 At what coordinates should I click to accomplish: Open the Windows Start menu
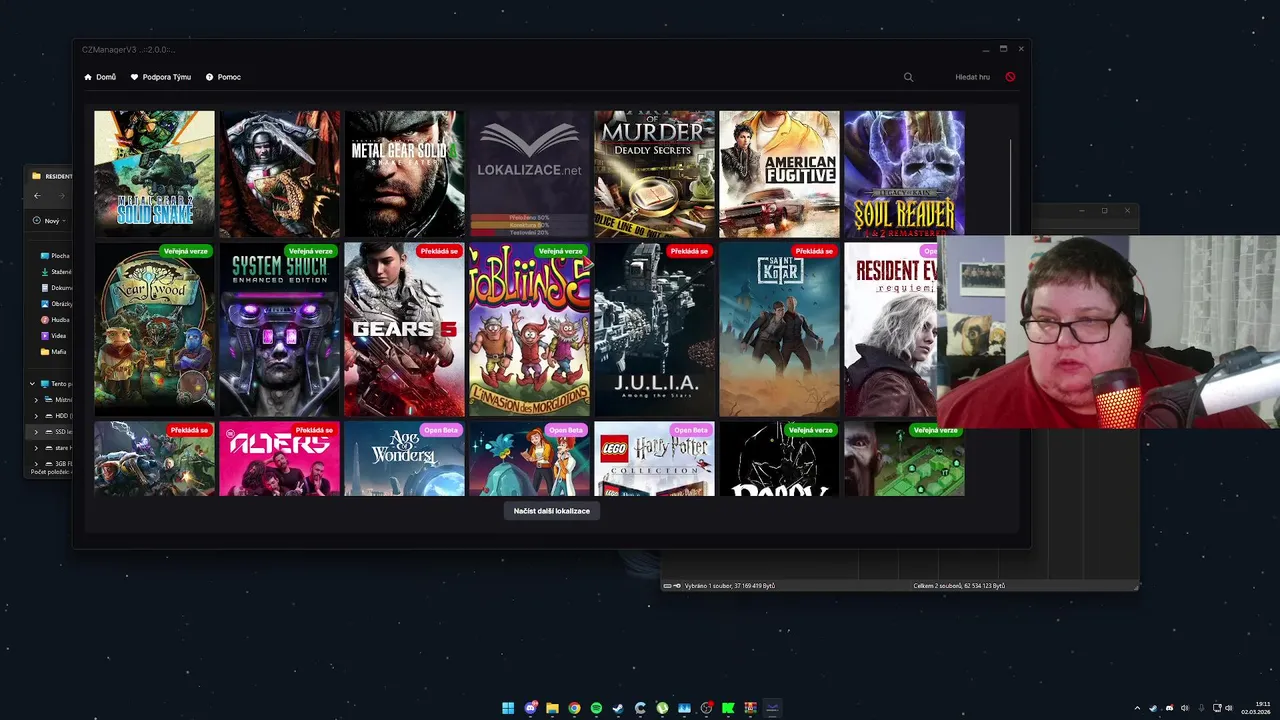coord(508,708)
